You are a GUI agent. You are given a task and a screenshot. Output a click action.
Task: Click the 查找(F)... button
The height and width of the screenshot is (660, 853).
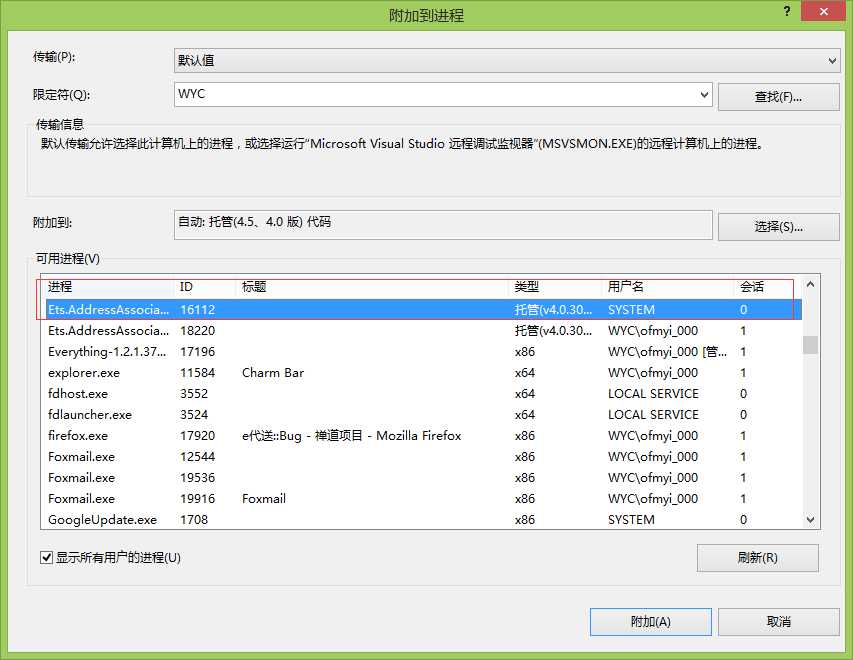(778, 97)
